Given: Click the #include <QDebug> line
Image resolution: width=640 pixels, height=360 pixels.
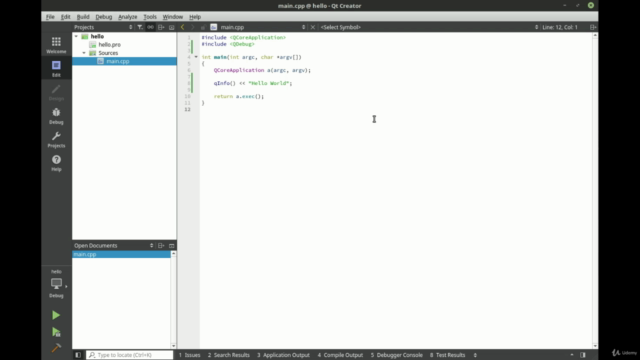Looking at the screenshot, I should (228, 44).
